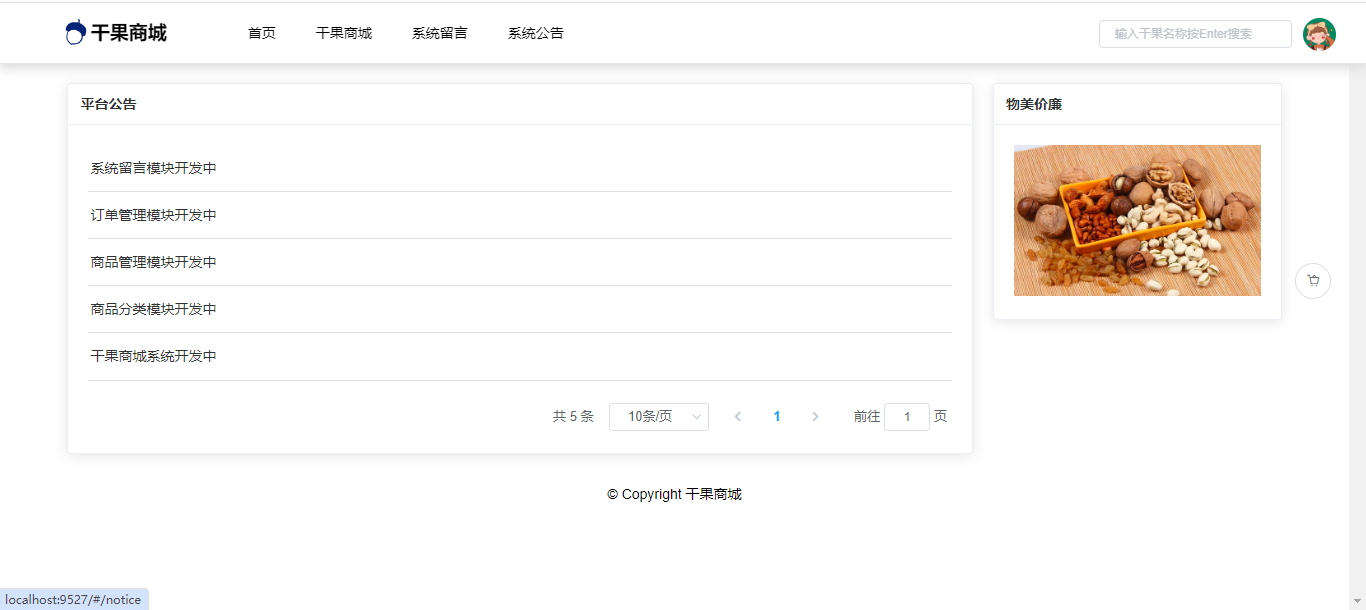Click the 干果商城 acorn logo icon

75,33
